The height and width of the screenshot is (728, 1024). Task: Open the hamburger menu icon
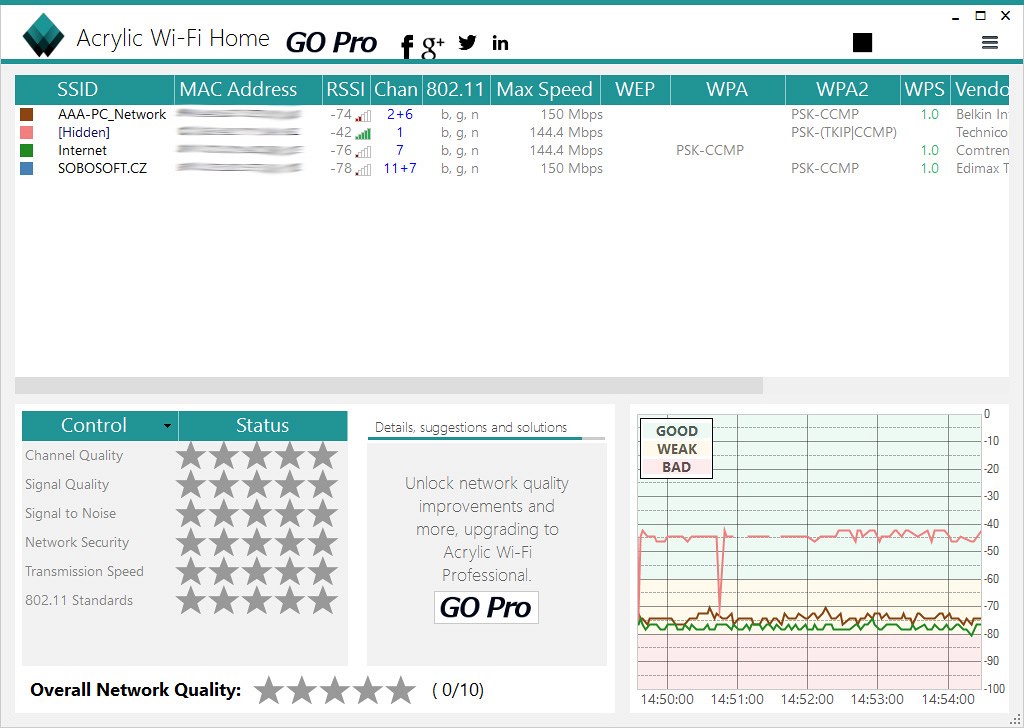point(990,42)
